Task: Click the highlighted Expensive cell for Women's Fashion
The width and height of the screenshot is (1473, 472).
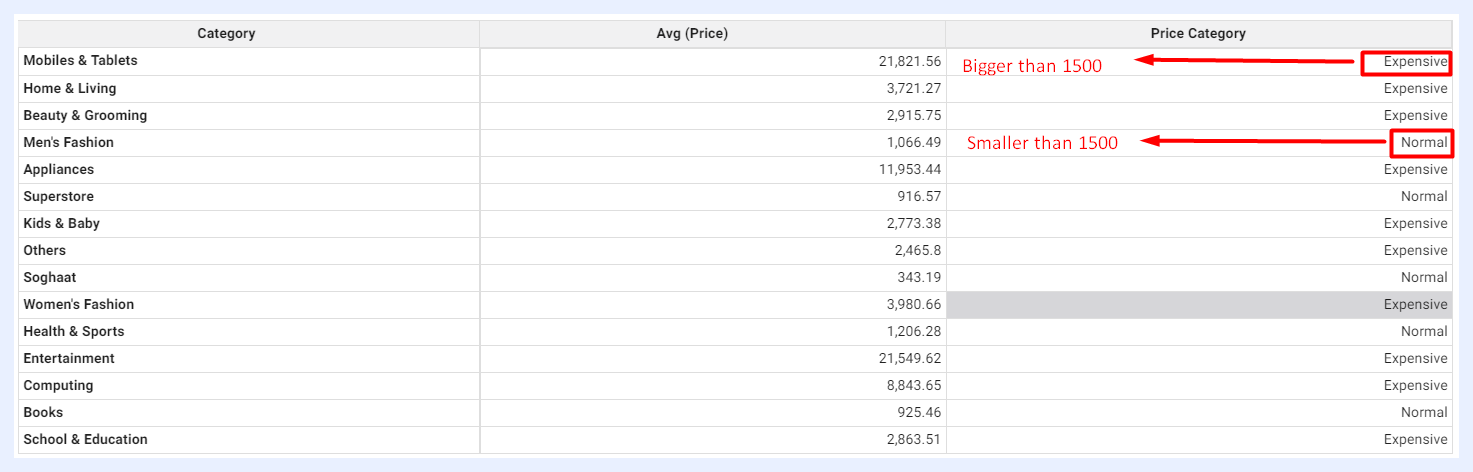Action: pyautogui.click(x=1198, y=305)
